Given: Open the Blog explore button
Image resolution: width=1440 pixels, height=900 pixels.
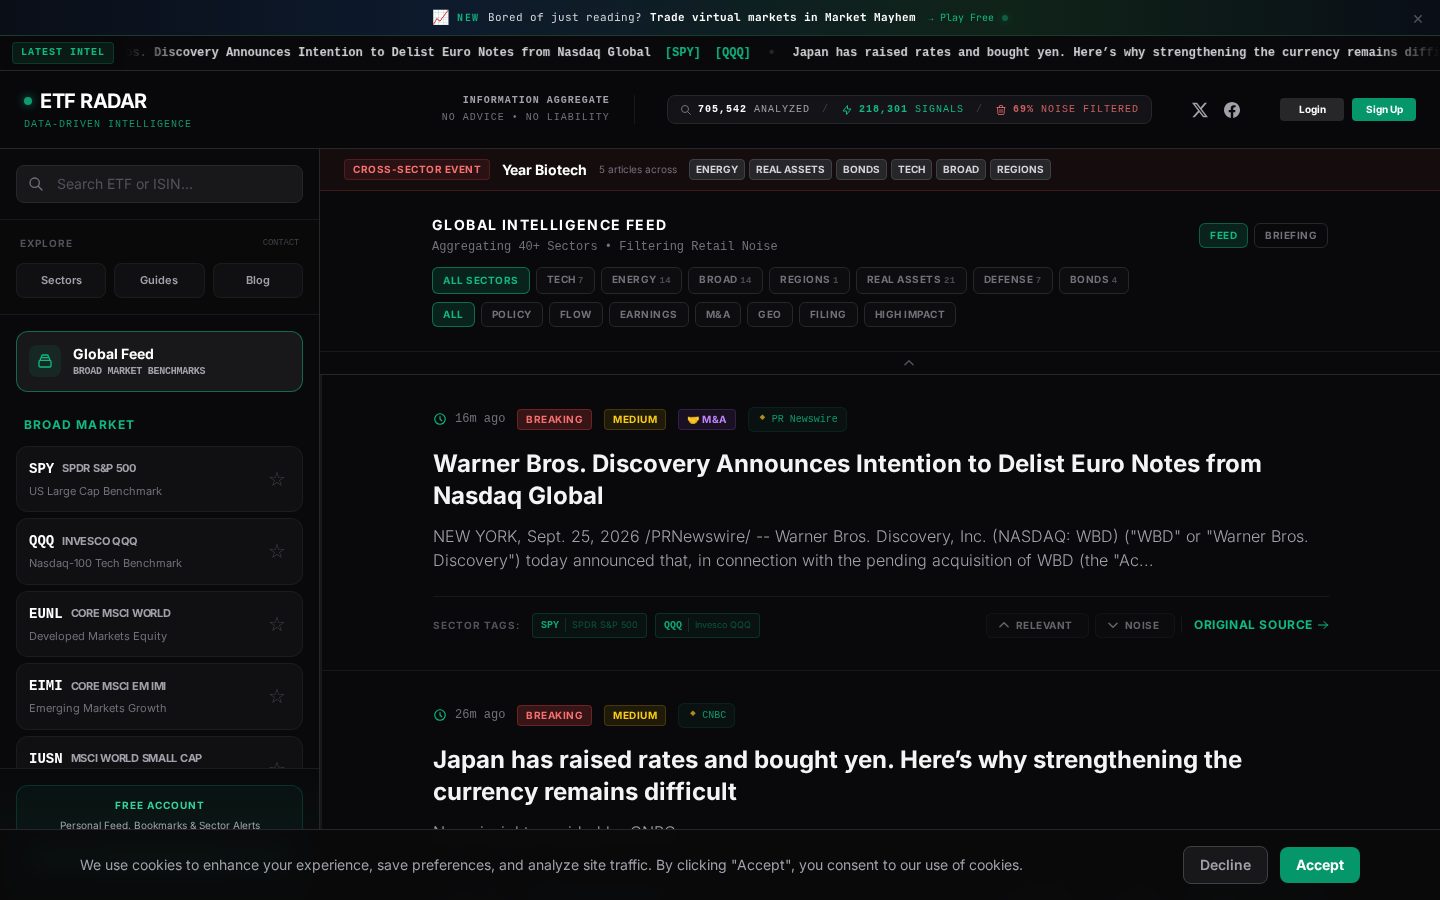Looking at the screenshot, I should 258,281.
